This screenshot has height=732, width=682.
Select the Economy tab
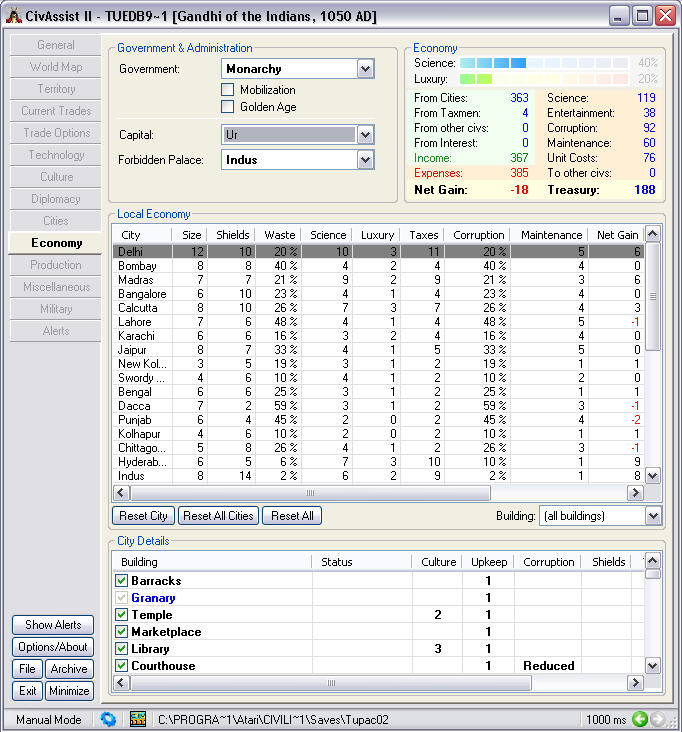click(56, 243)
